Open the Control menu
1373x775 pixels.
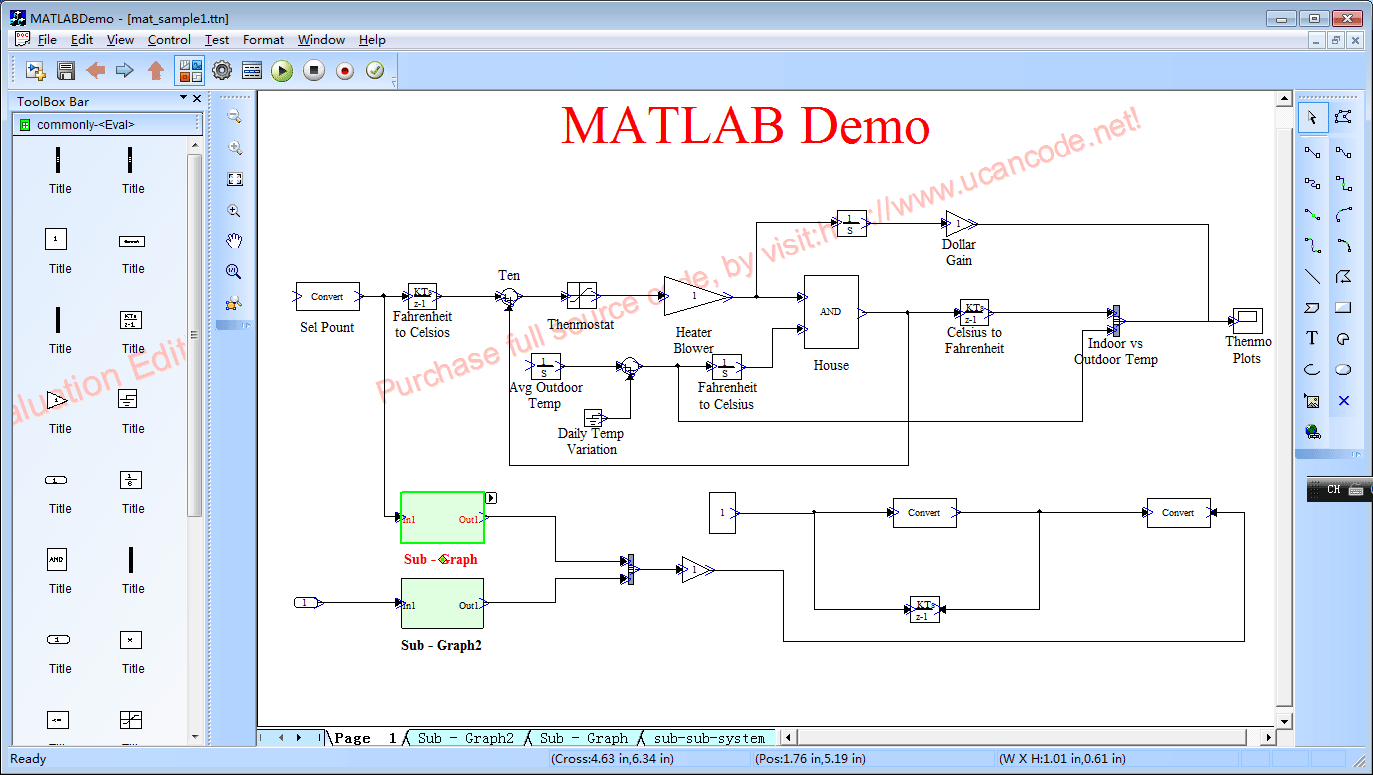click(169, 40)
